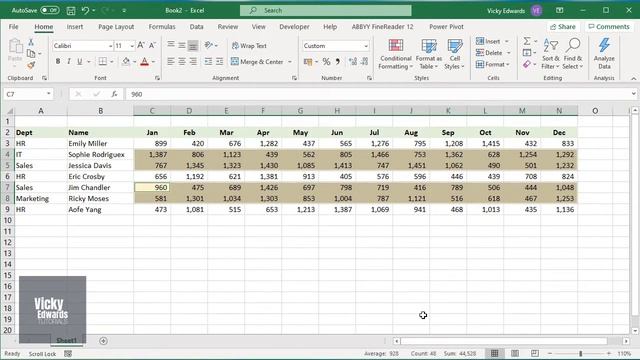Click the Increase Indent icon
The width and height of the screenshot is (640, 360).
pyautogui.click(x=220, y=62)
